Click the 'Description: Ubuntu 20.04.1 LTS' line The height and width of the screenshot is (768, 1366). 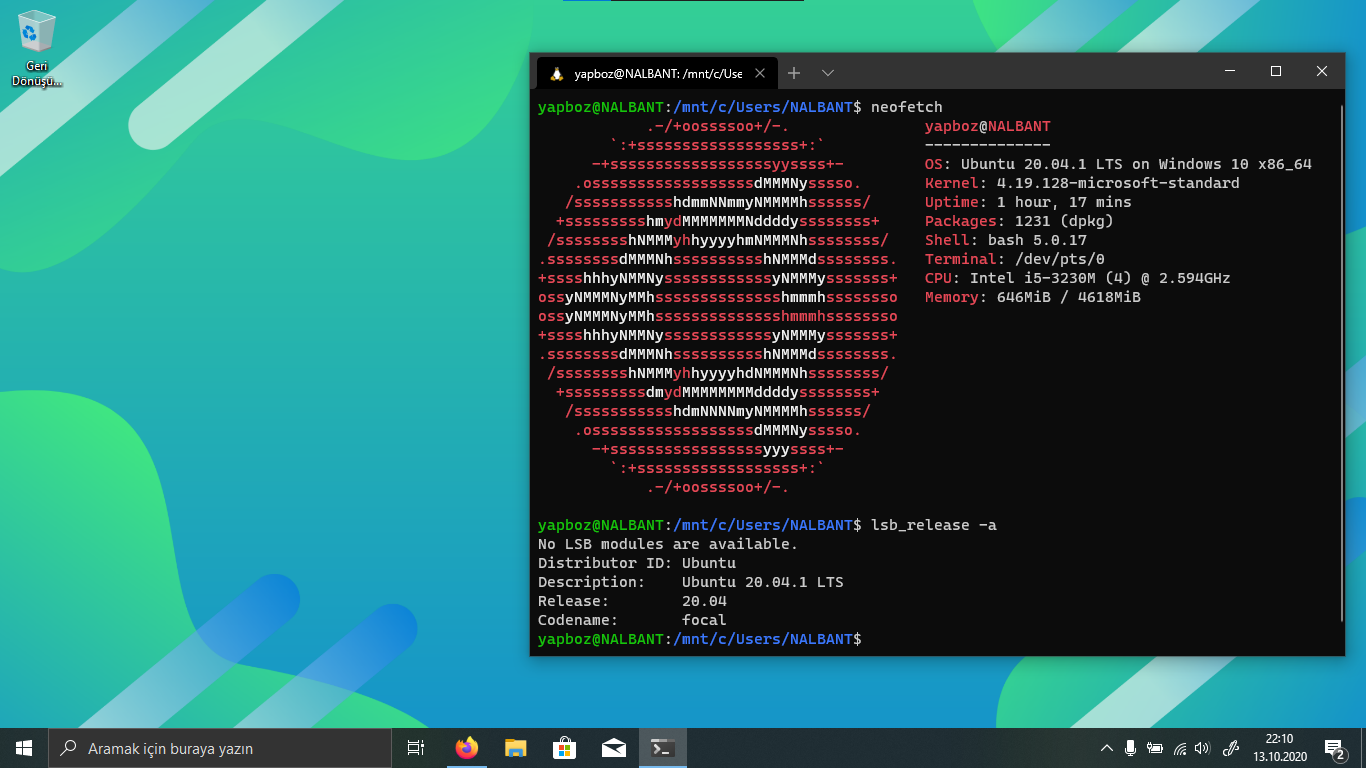tap(691, 582)
